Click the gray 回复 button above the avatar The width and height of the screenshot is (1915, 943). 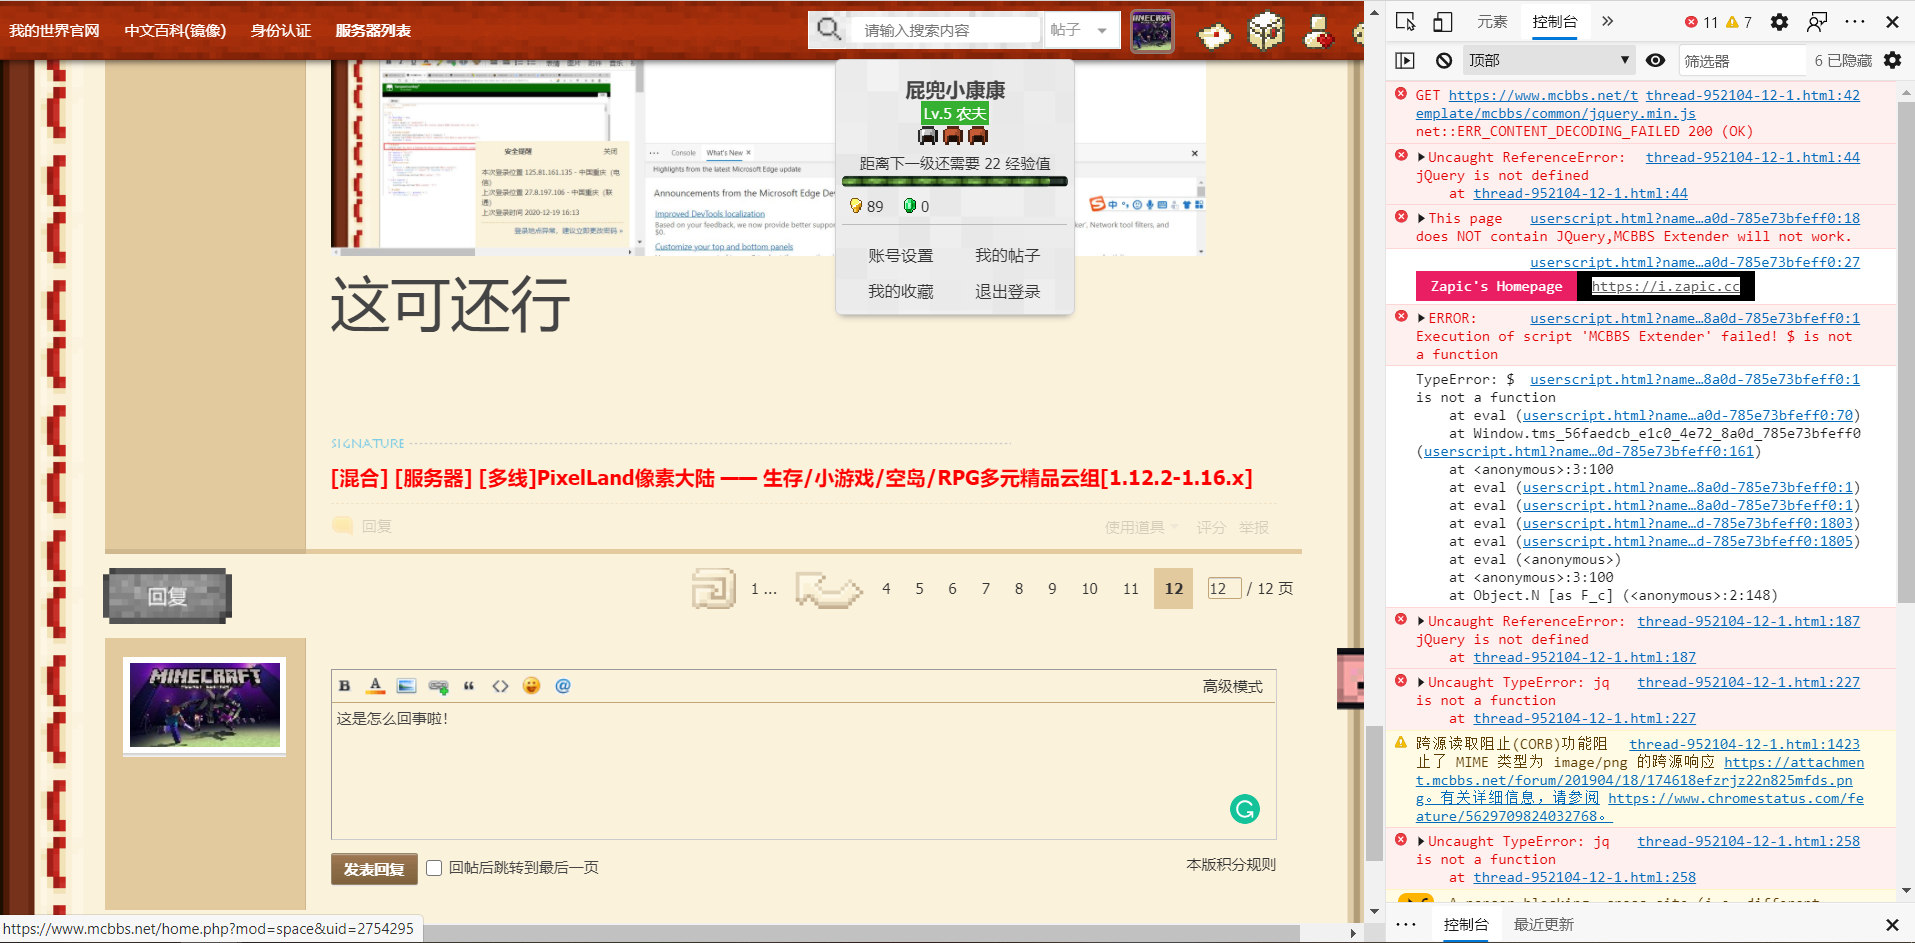pyautogui.click(x=168, y=596)
